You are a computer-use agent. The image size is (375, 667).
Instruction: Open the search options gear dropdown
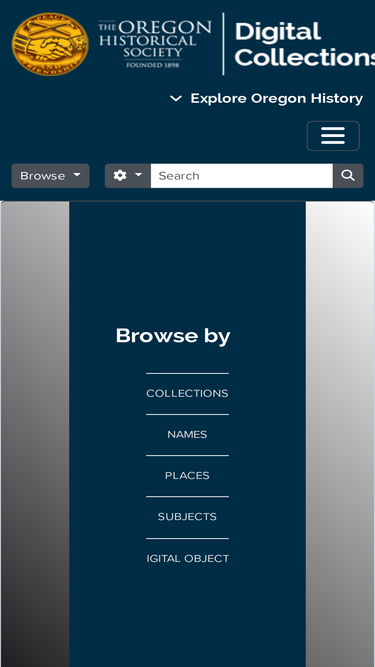pos(128,176)
